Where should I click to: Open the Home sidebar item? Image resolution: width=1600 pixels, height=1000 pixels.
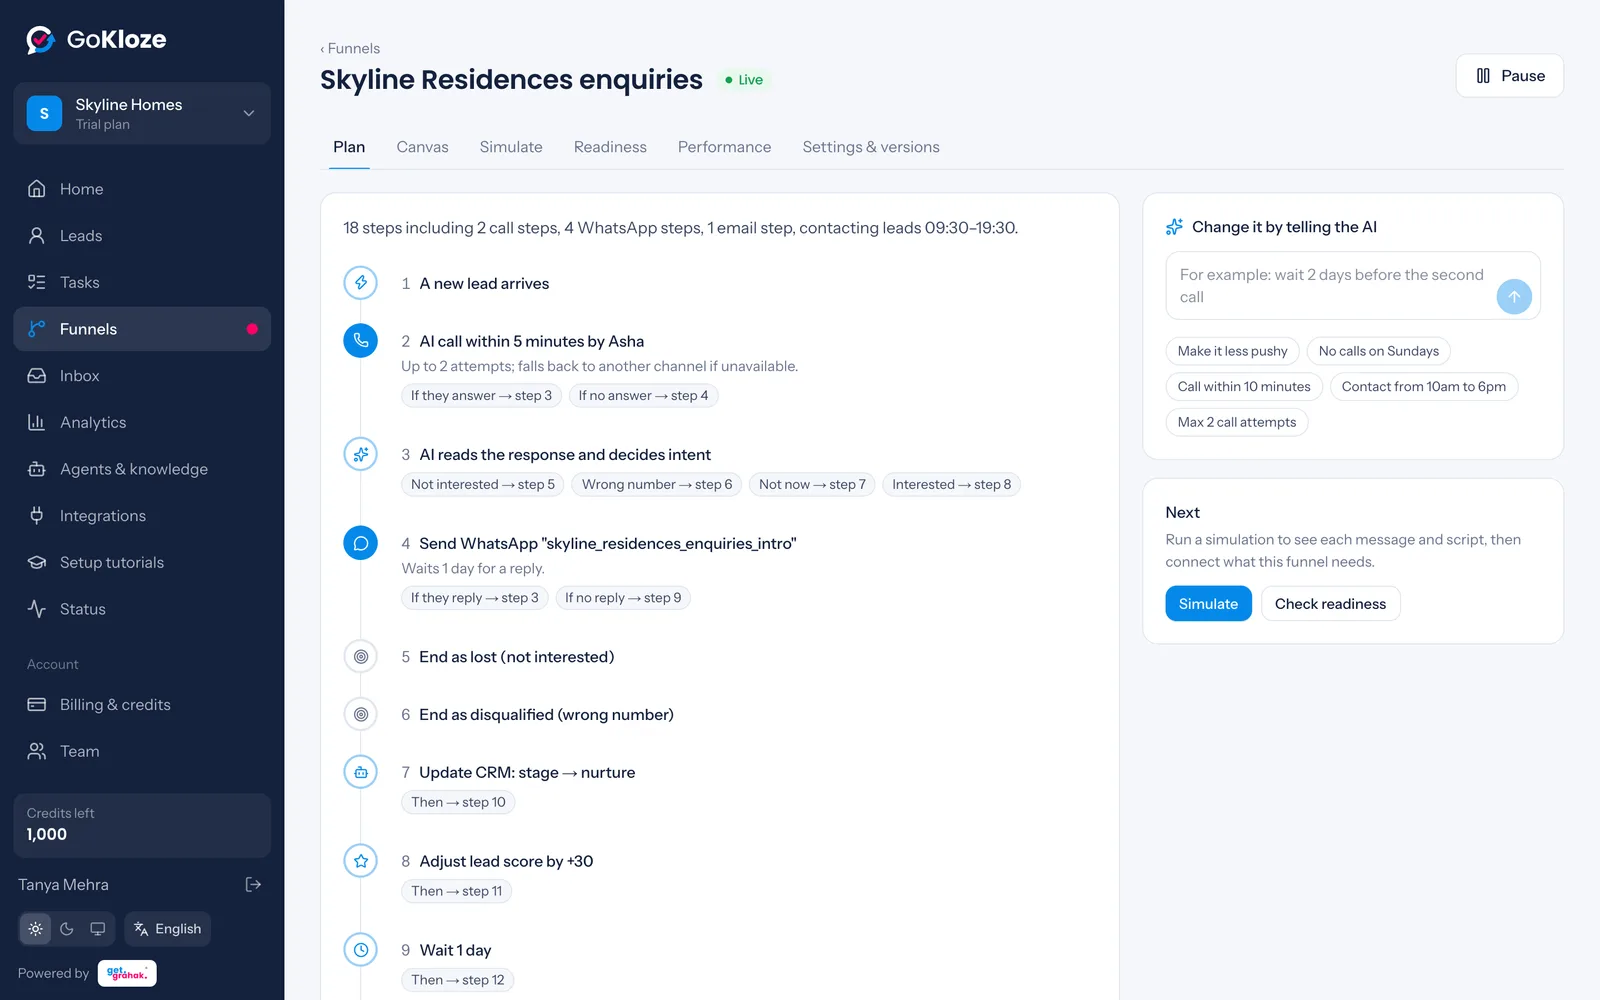(x=142, y=189)
